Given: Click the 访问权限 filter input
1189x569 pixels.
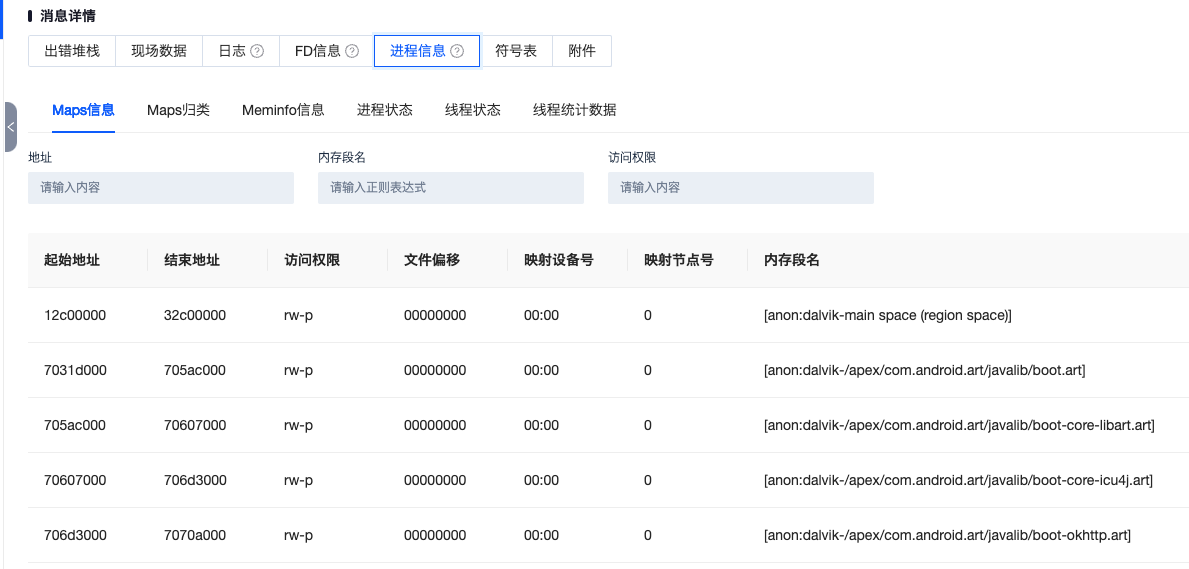Looking at the screenshot, I should coord(741,188).
